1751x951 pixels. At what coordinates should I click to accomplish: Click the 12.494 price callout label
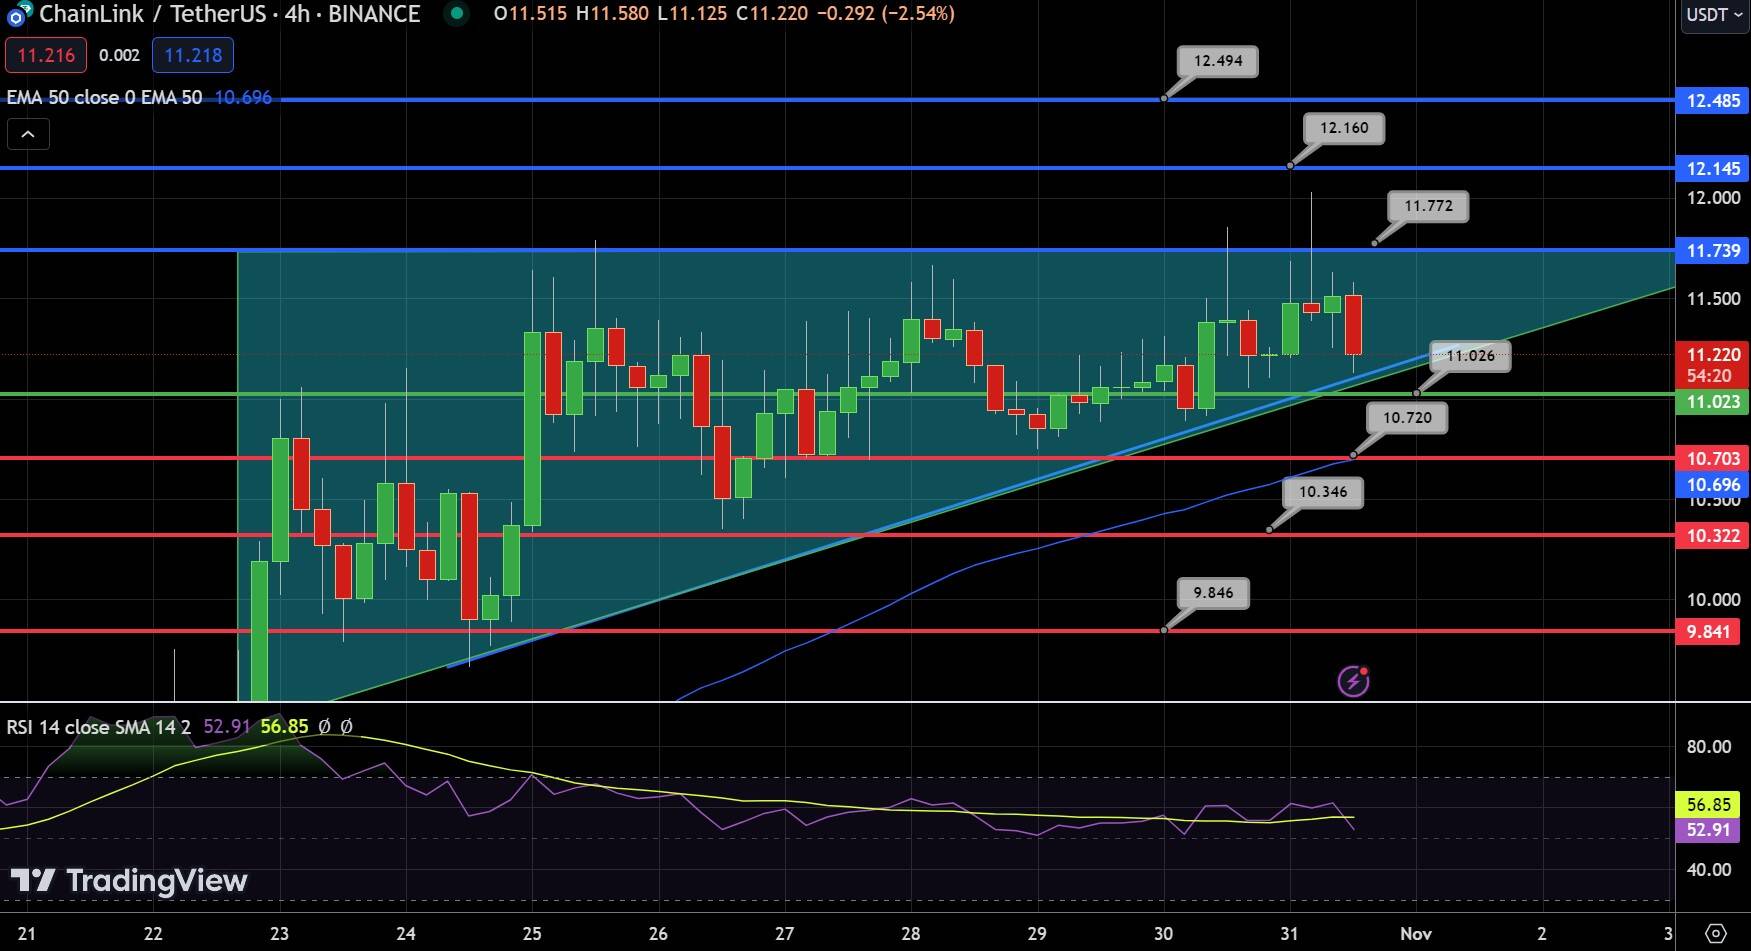(x=1218, y=61)
